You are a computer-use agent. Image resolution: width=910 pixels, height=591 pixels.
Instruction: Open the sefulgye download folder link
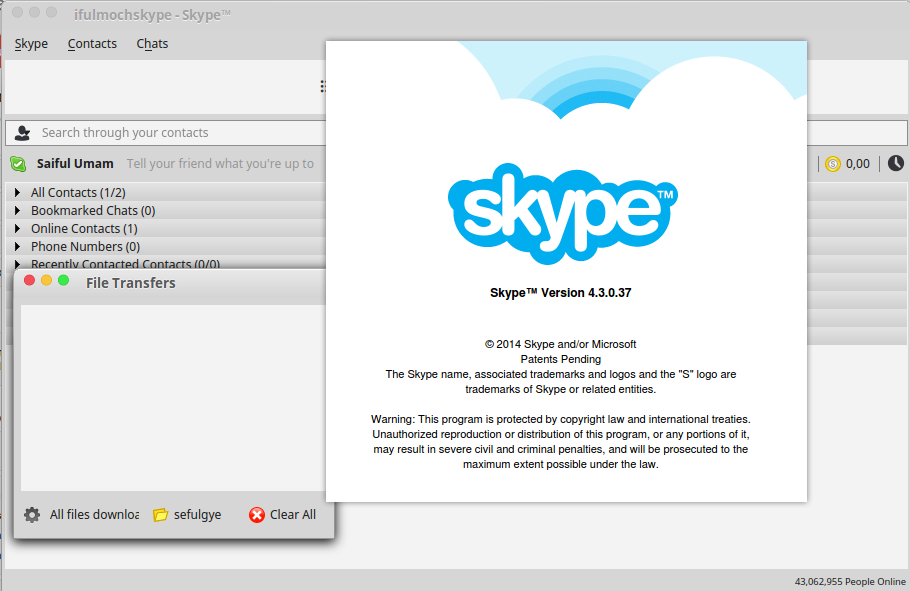click(197, 514)
